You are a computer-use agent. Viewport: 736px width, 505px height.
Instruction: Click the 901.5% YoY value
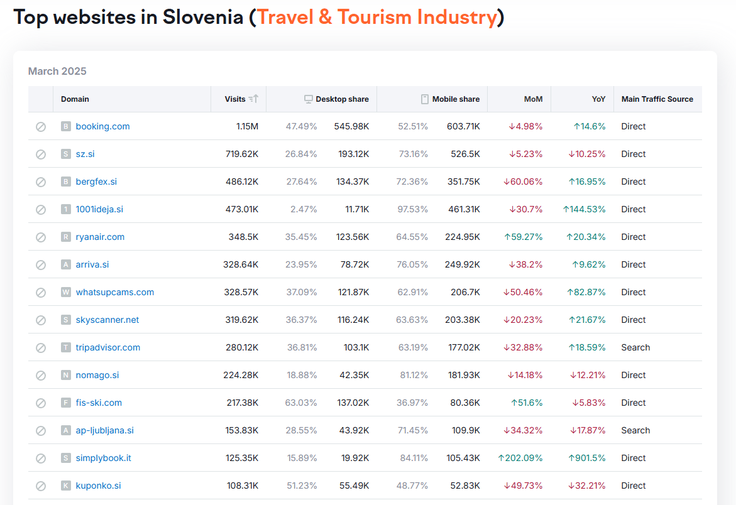587,458
